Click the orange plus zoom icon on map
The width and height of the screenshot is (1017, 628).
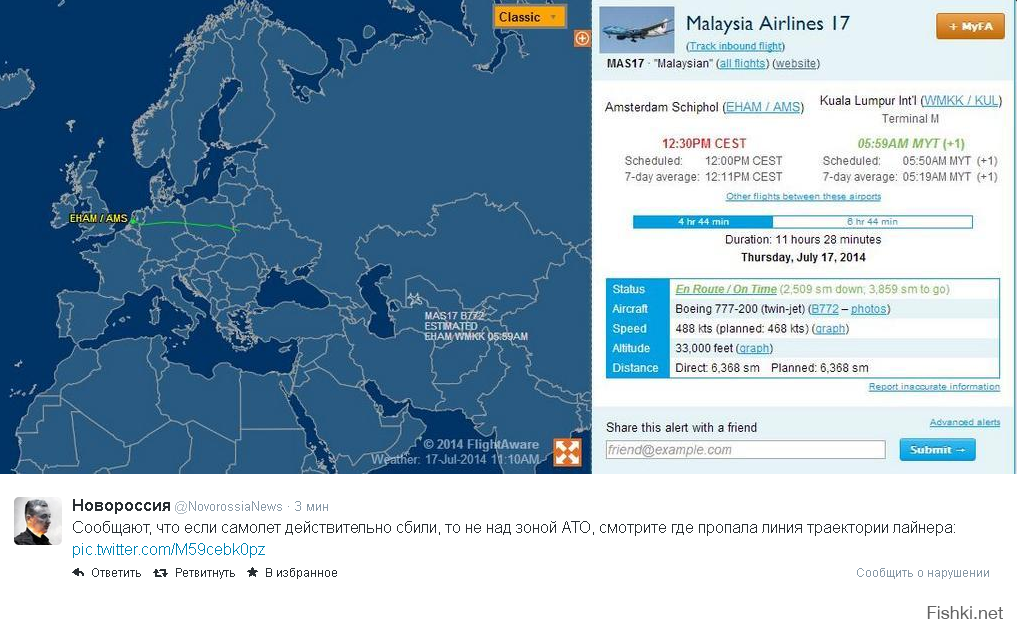tap(582, 38)
